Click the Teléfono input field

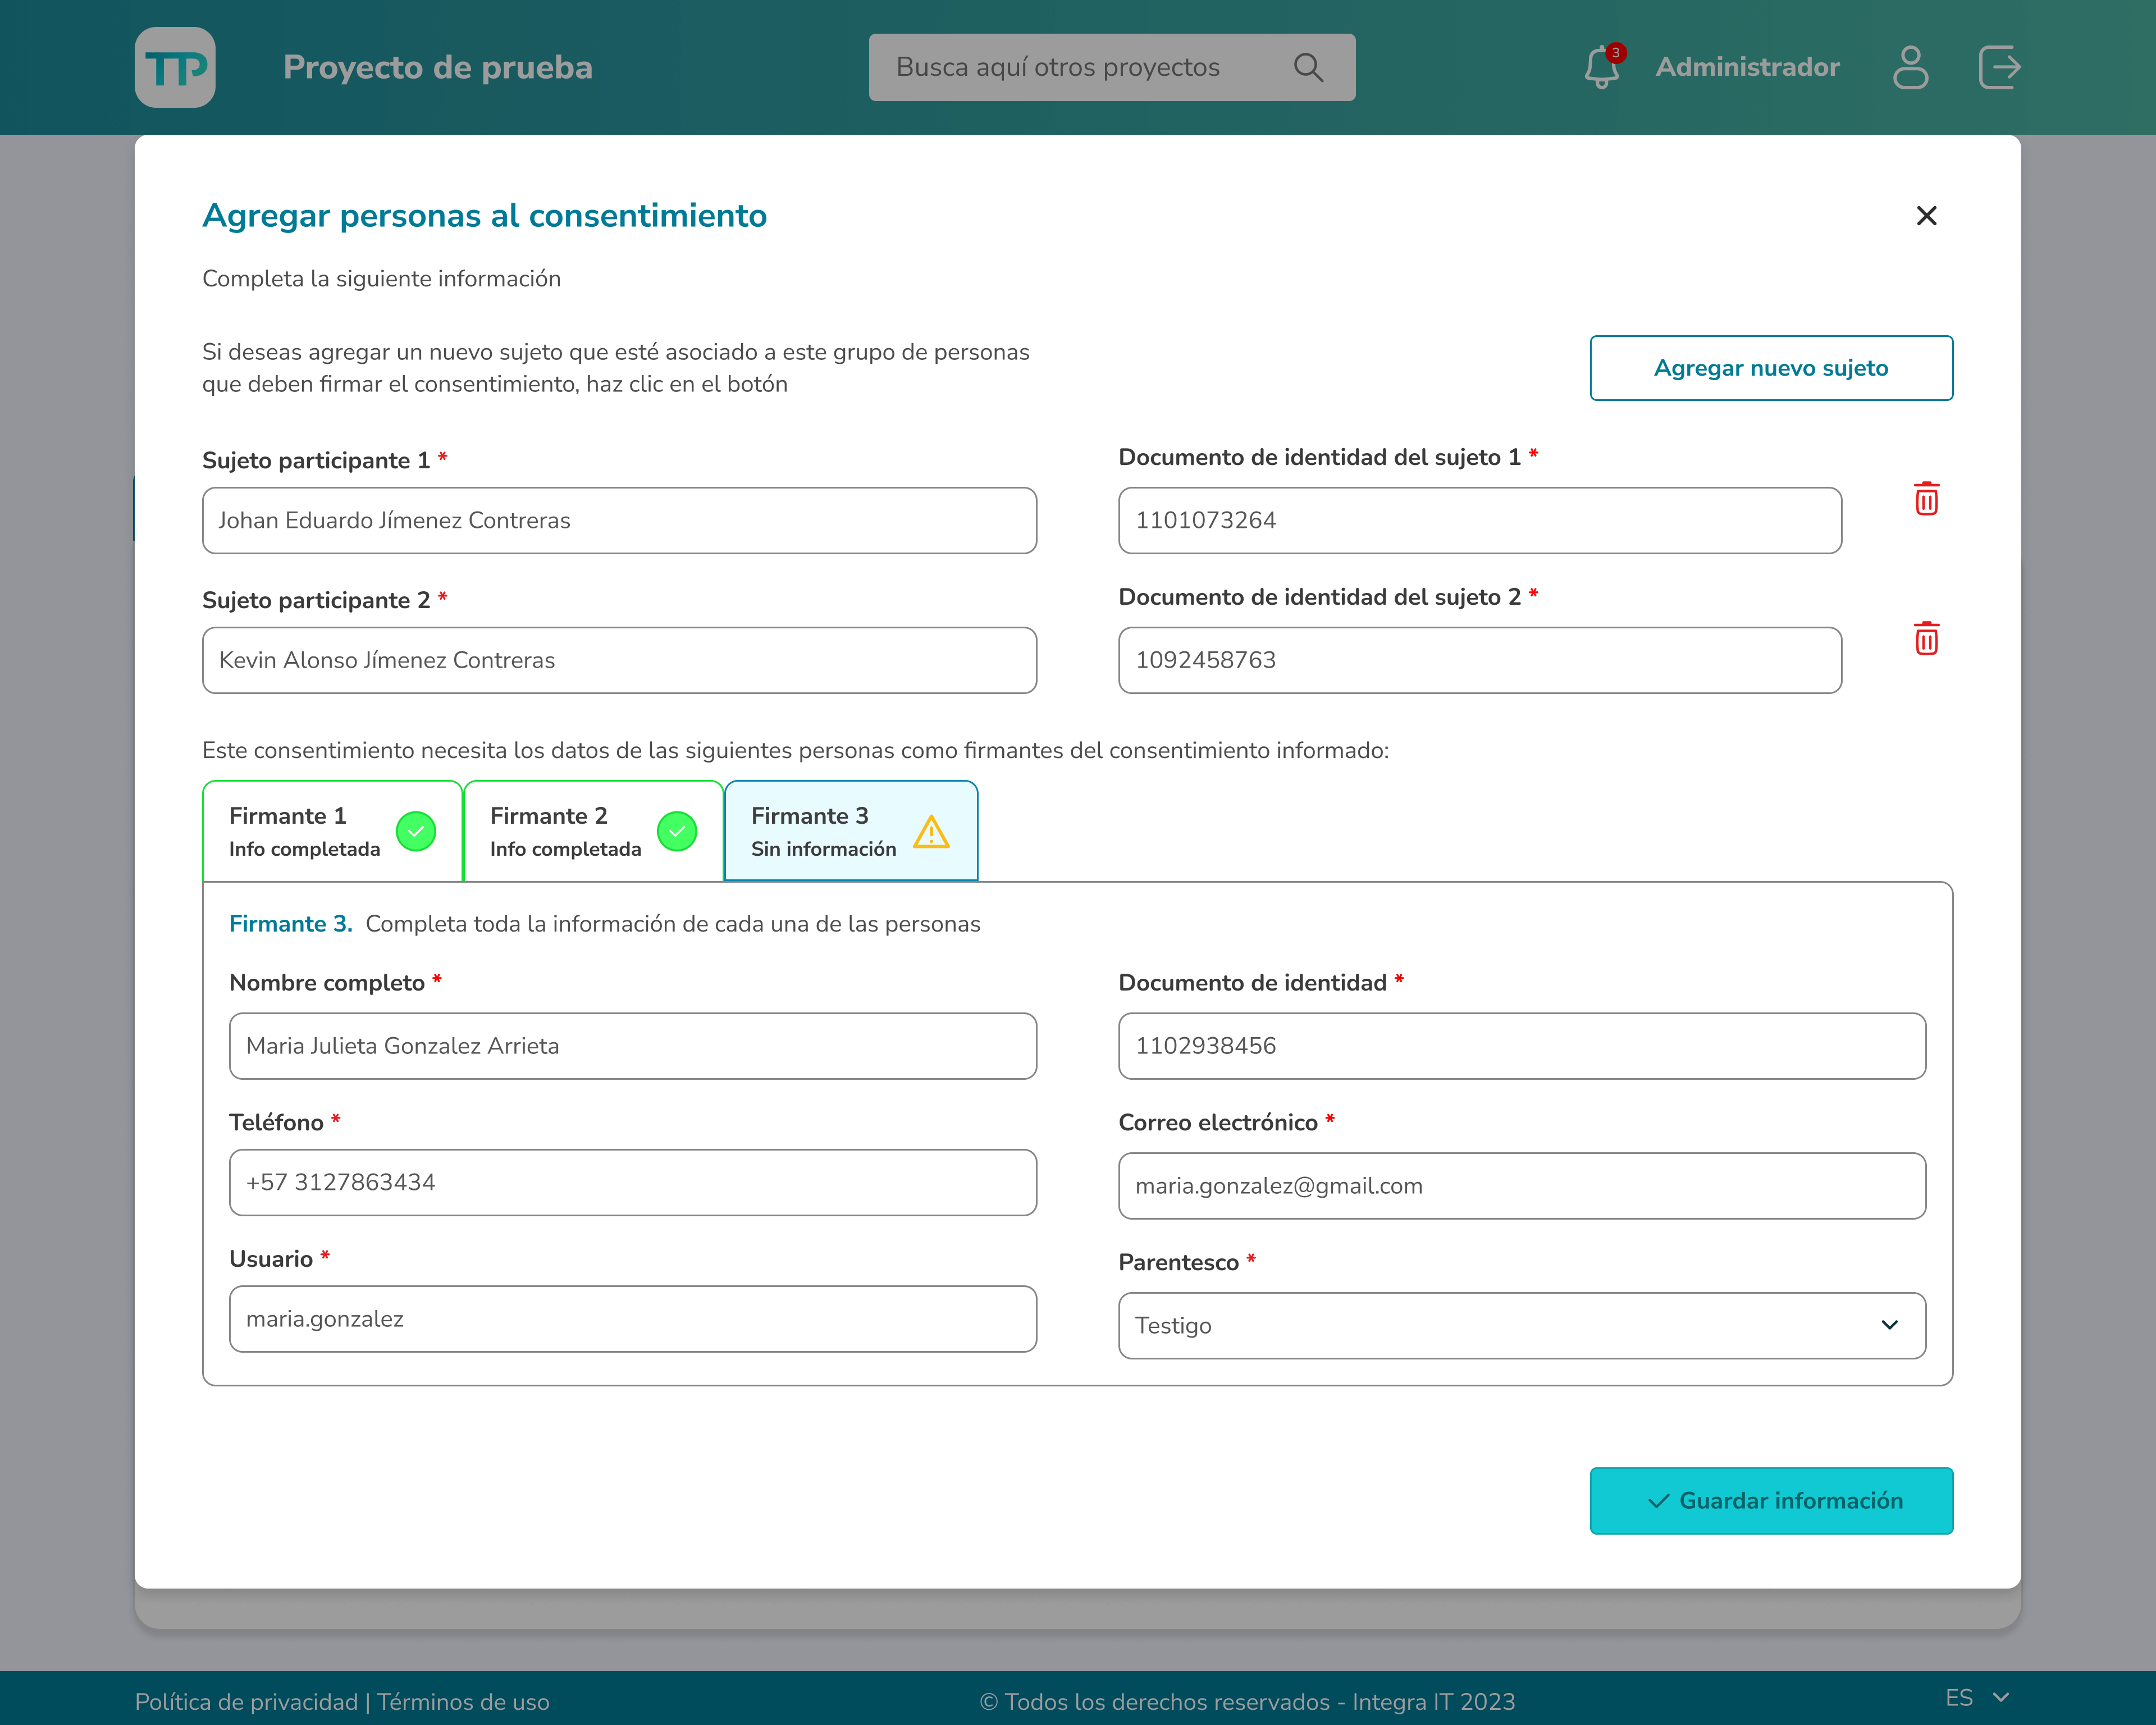632,1182
